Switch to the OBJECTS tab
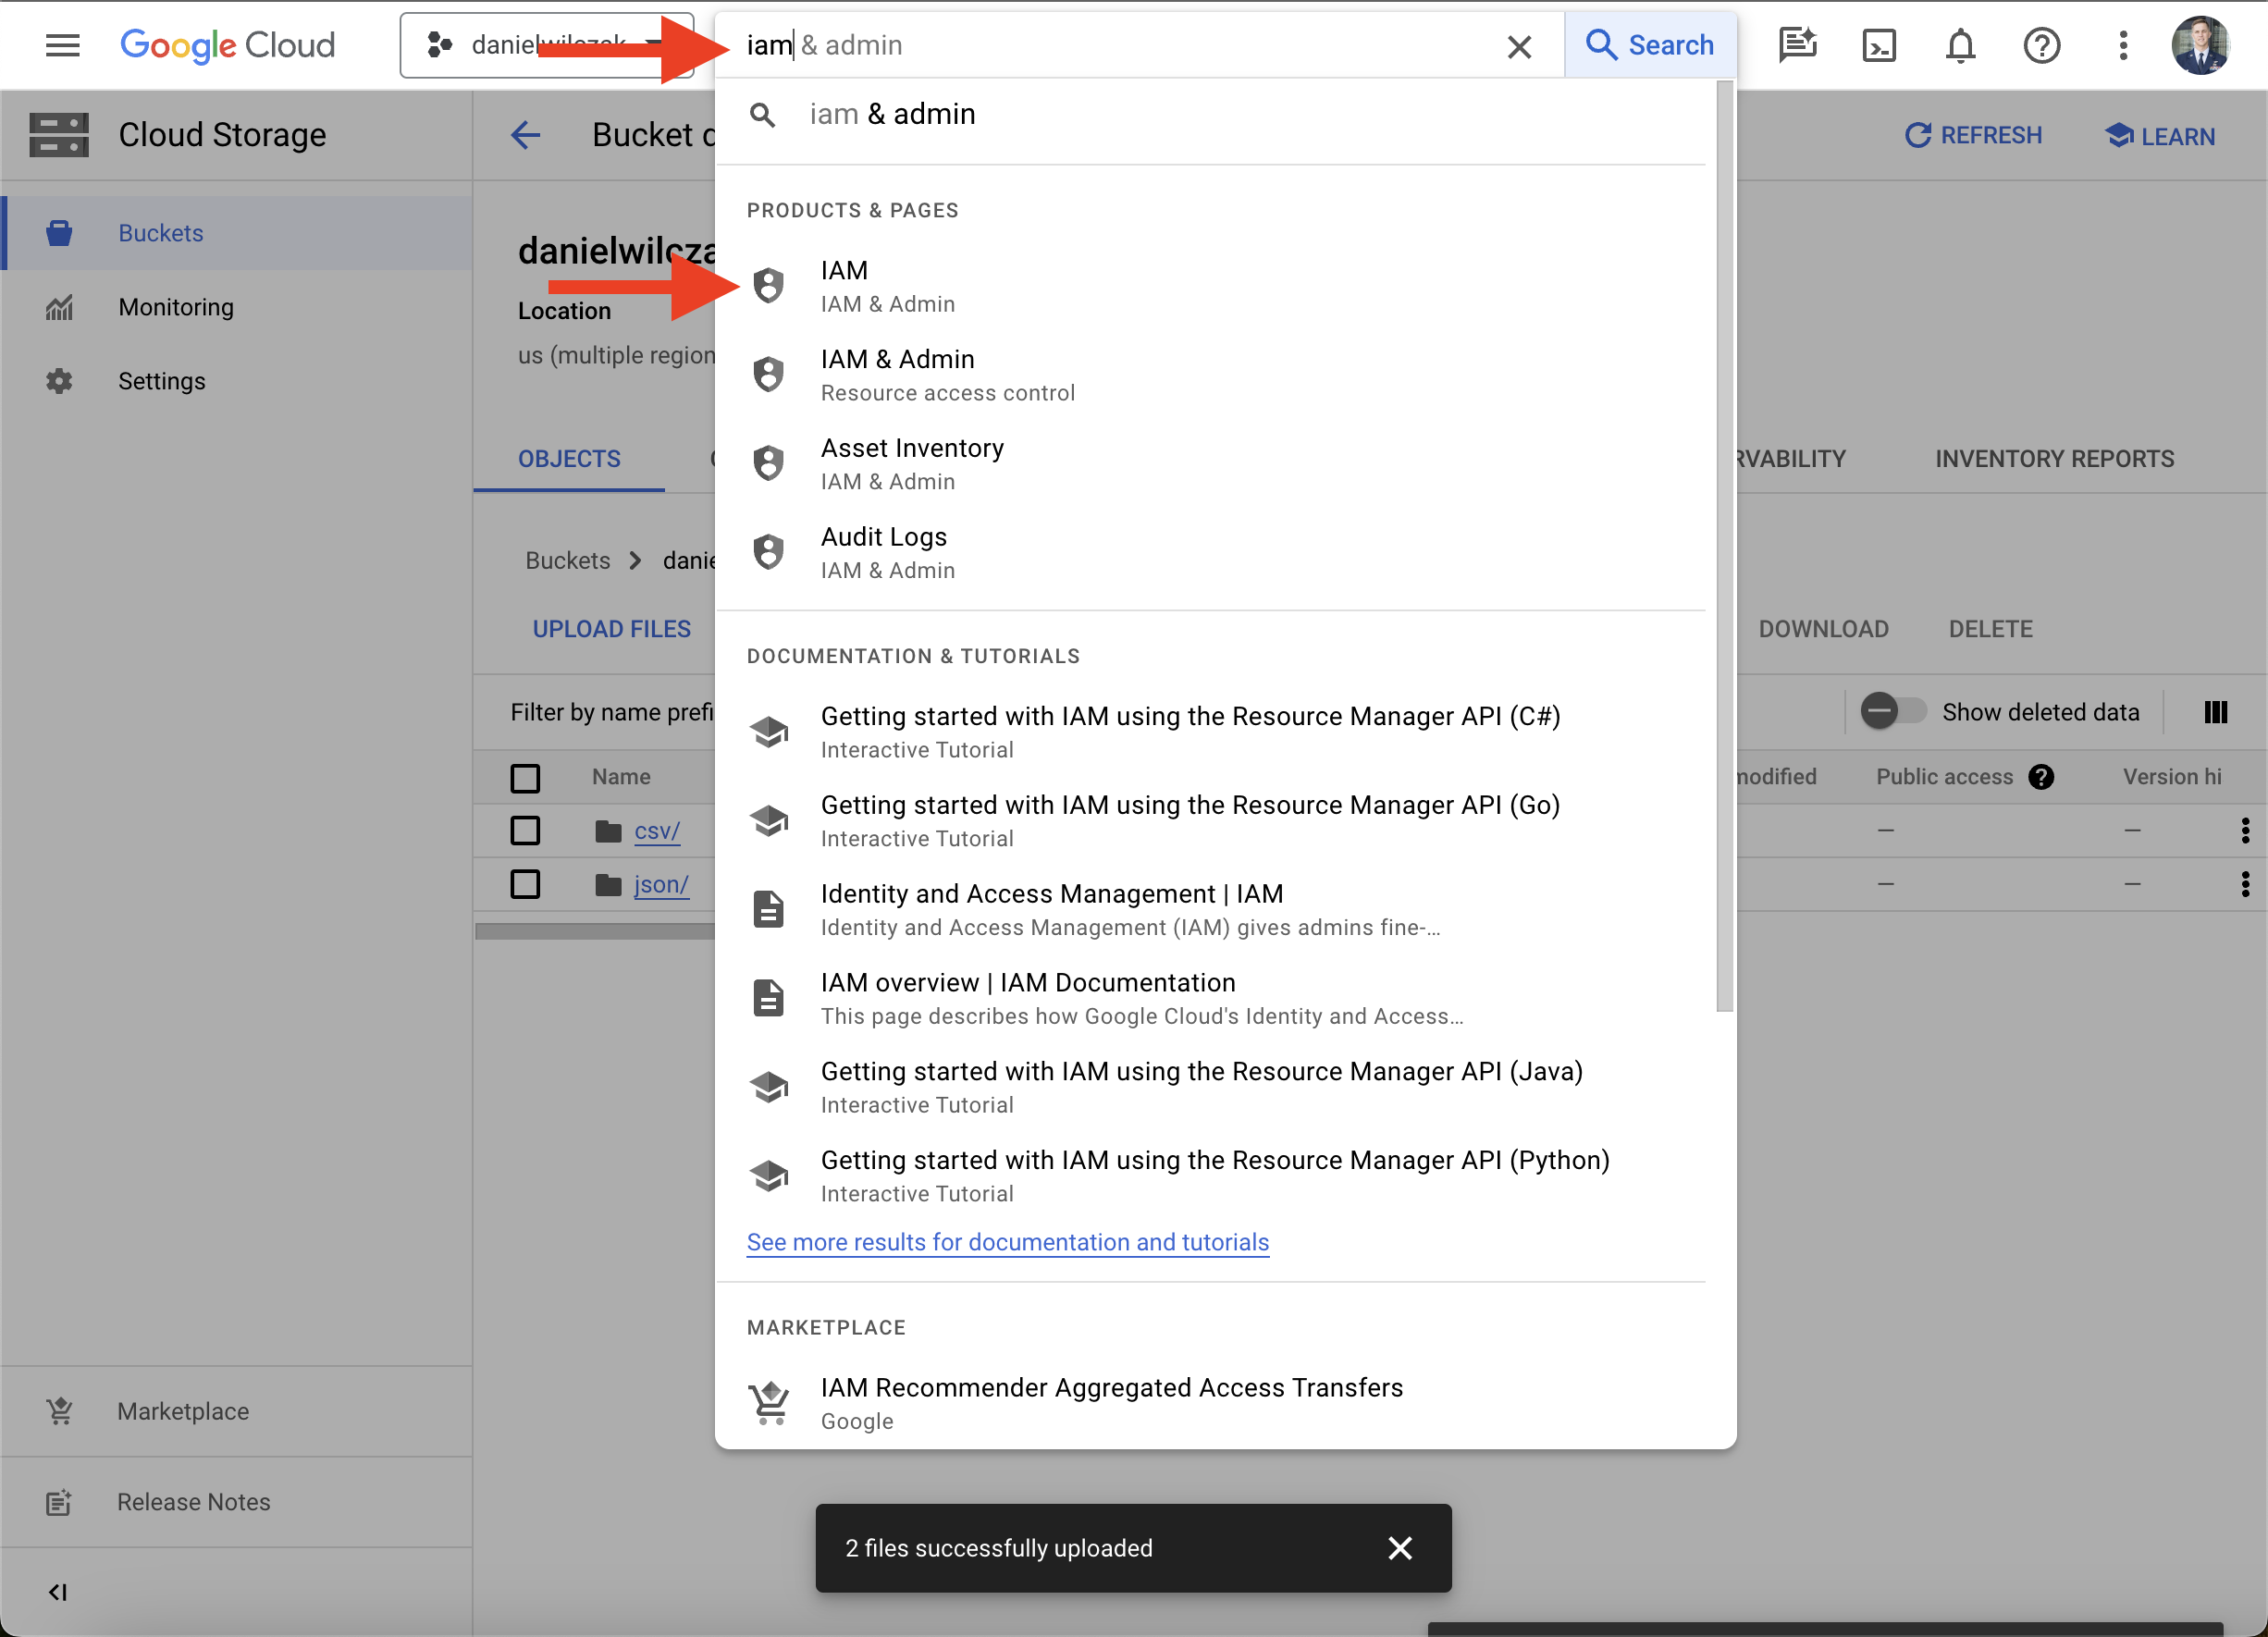Image resolution: width=2268 pixels, height=1637 pixels. click(569, 459)
